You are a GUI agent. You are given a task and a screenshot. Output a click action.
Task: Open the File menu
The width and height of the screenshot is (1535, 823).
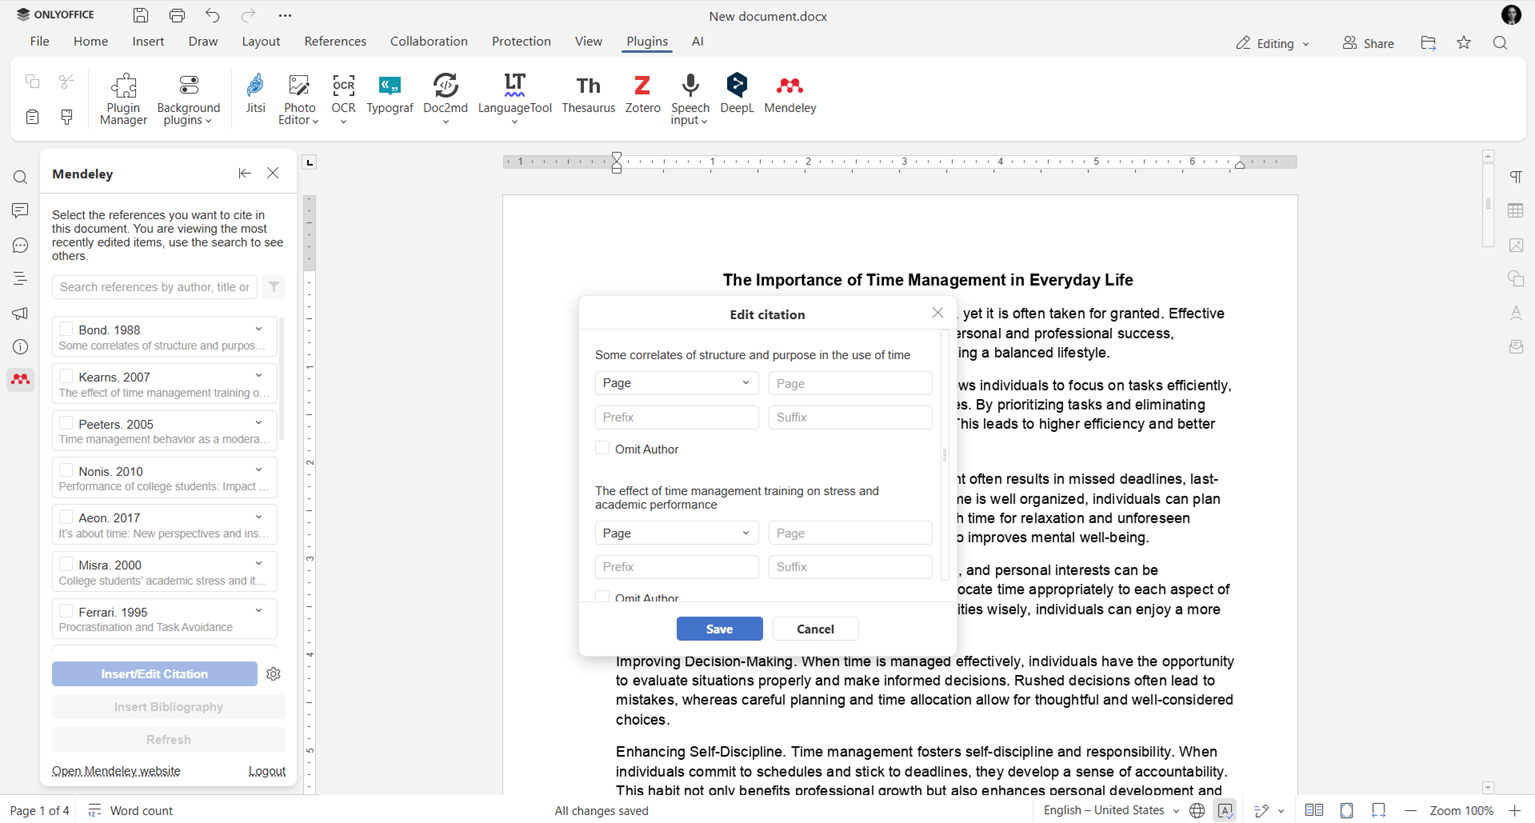click(x=39, y=41)
